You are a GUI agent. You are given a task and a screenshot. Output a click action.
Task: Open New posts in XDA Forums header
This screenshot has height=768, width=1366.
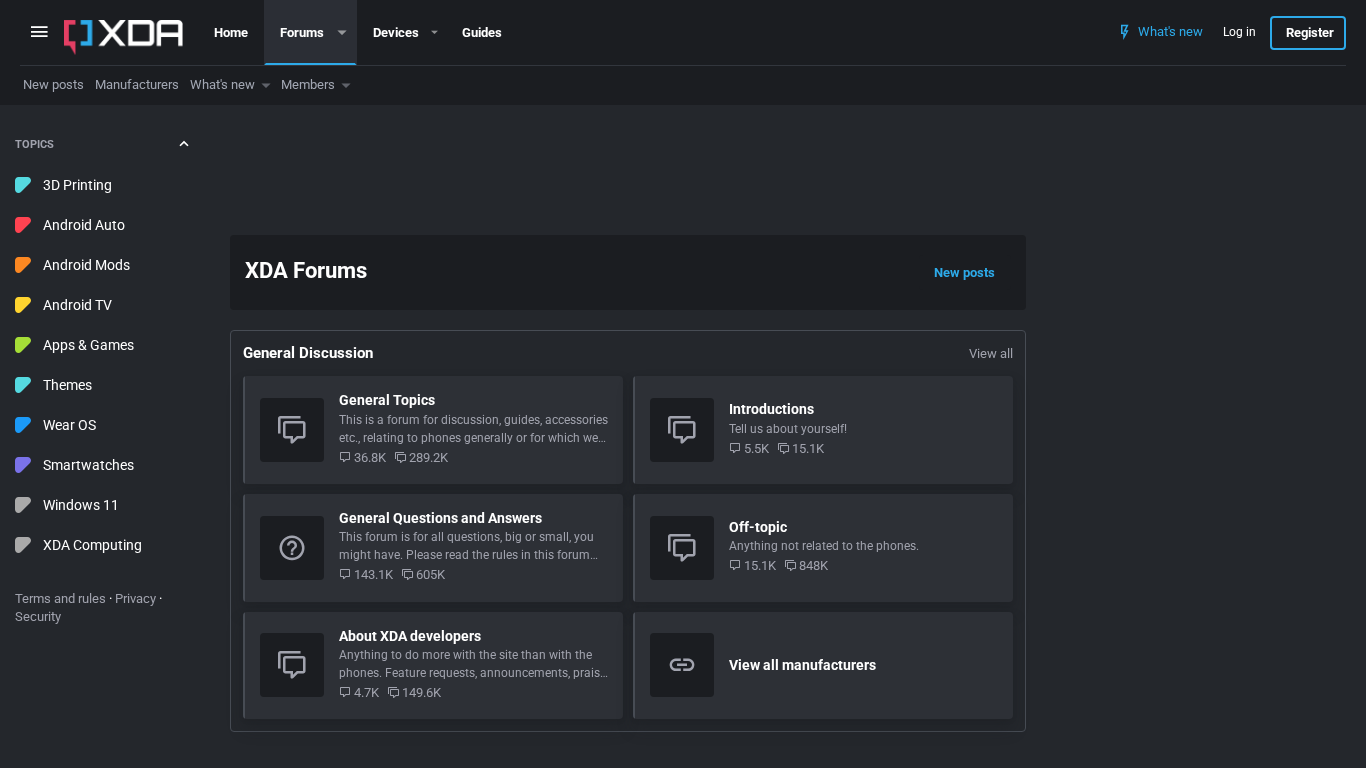tap(963, 273)
